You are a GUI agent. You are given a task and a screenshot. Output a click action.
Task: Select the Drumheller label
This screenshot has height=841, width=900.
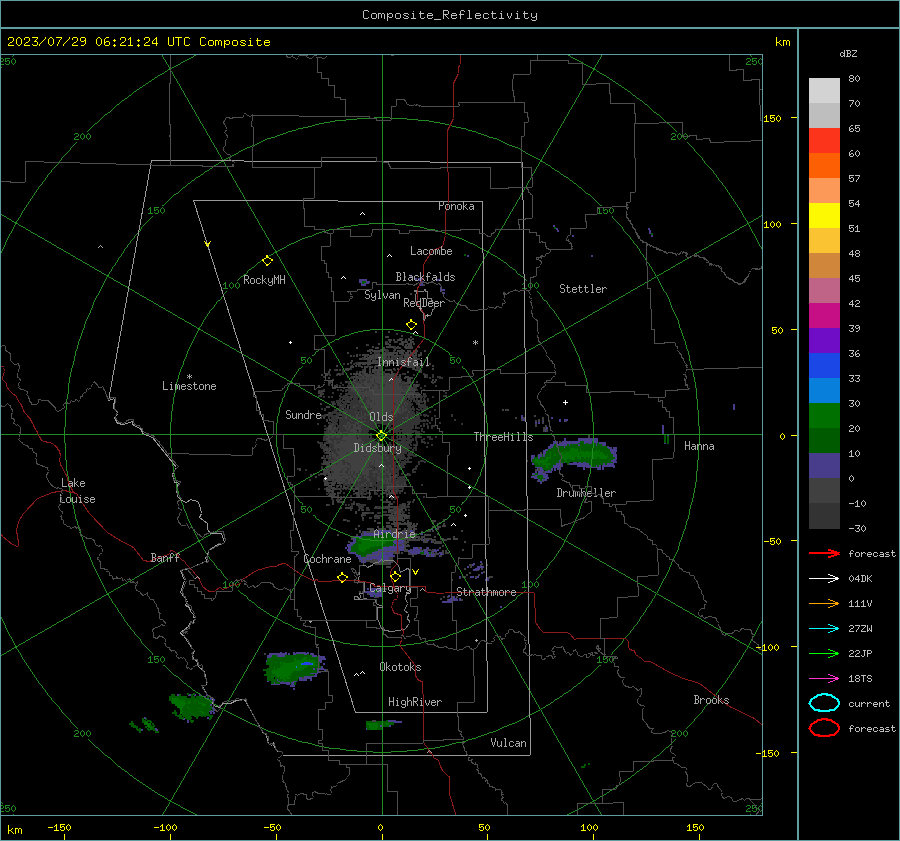coord(586,493)
